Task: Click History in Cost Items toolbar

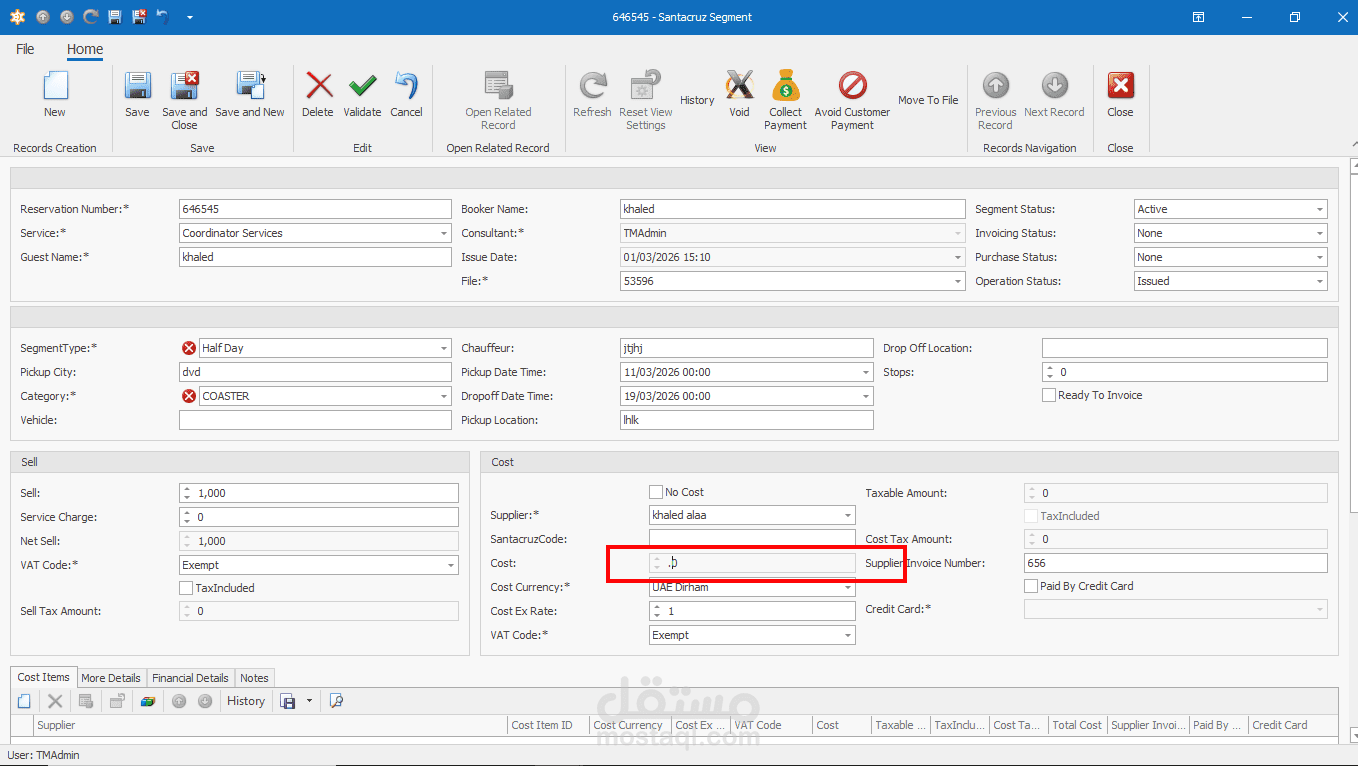Action: pos(246,701)
